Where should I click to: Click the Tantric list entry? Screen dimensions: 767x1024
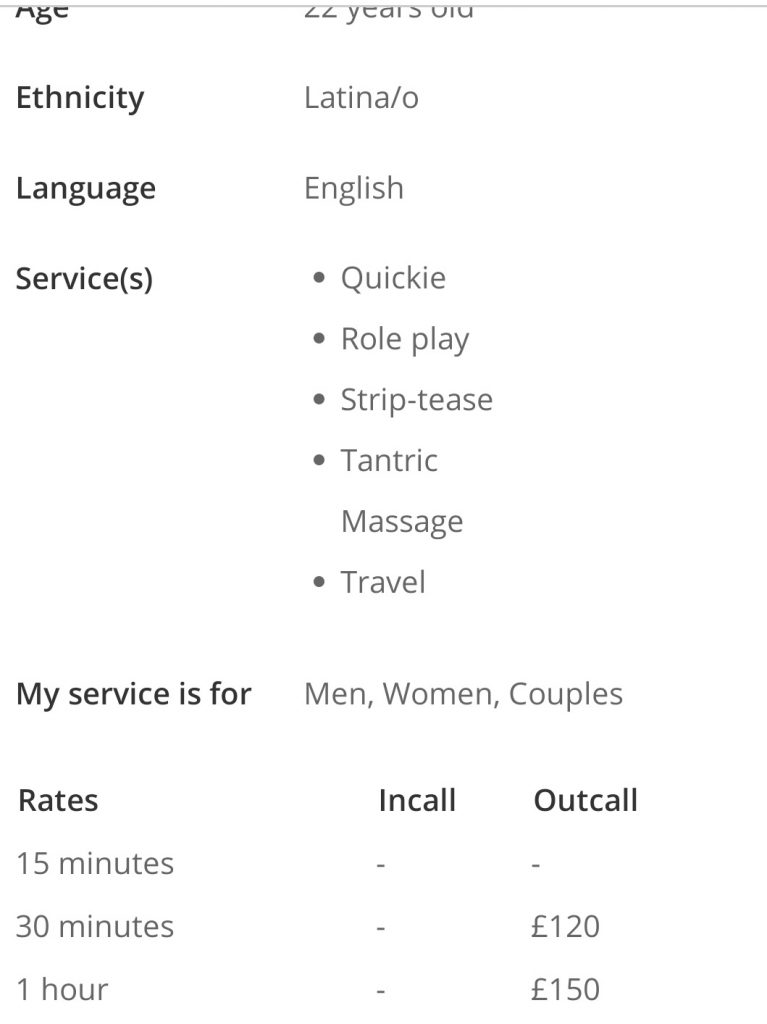pyautogui.click(x=389, y=461)
